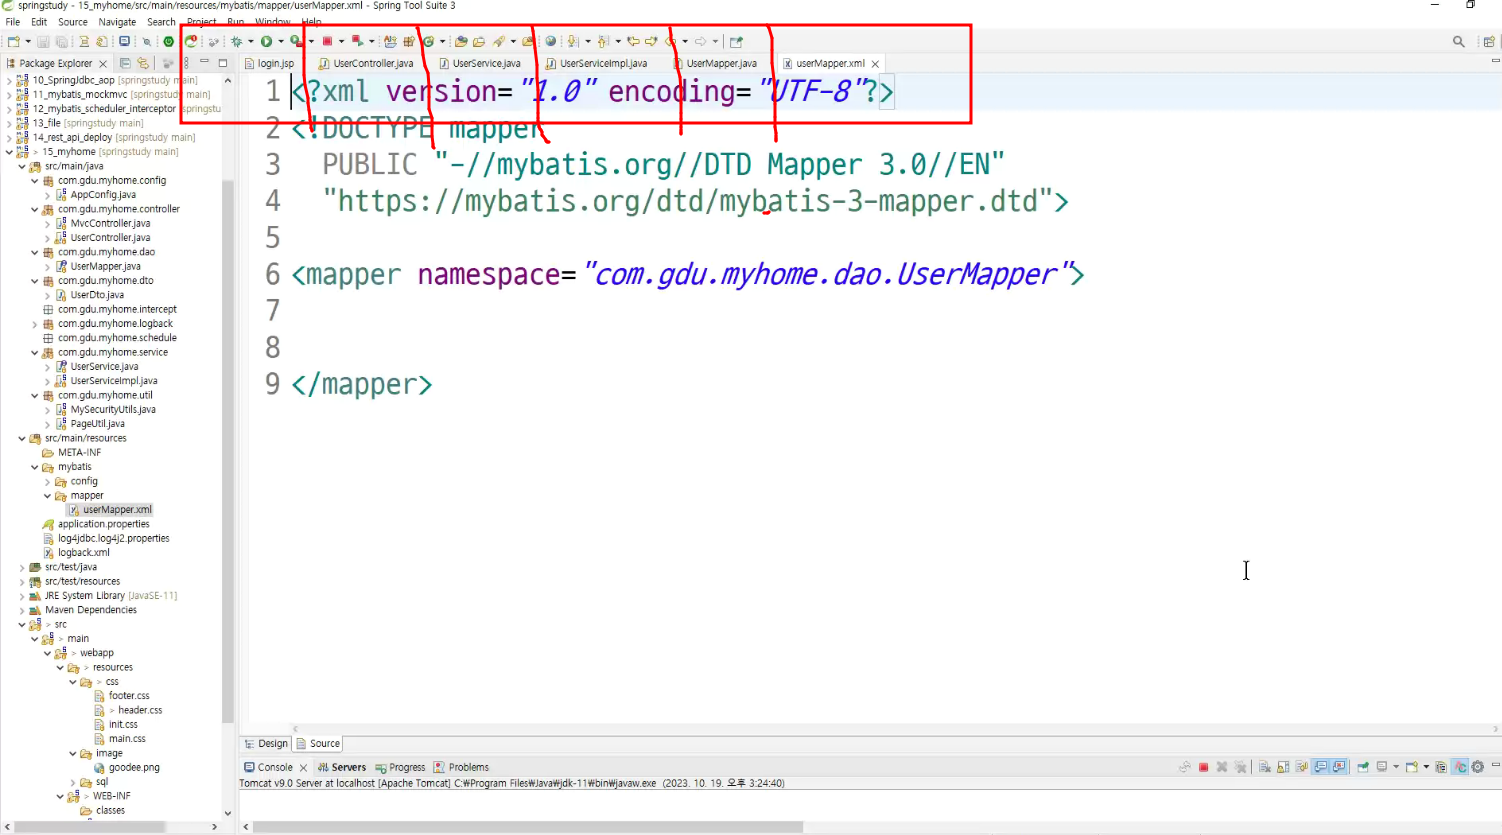Screen dimensions: 1502x835
Task: Click the Terminate red square in Console toolbar
Action: coord(1204,767)
